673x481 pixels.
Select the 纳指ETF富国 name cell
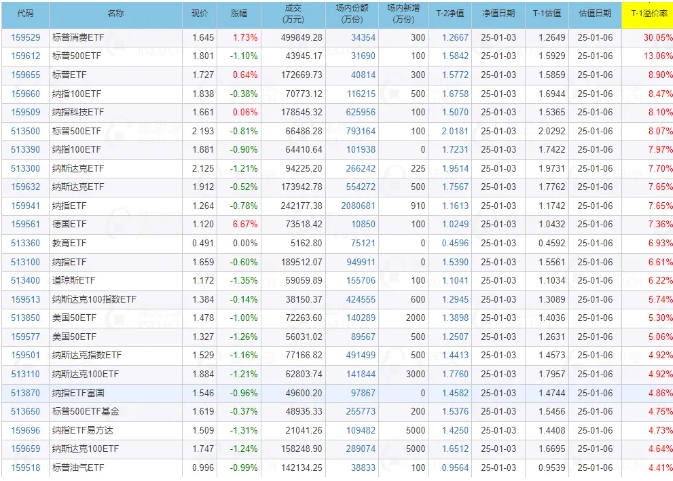point(116,393)
